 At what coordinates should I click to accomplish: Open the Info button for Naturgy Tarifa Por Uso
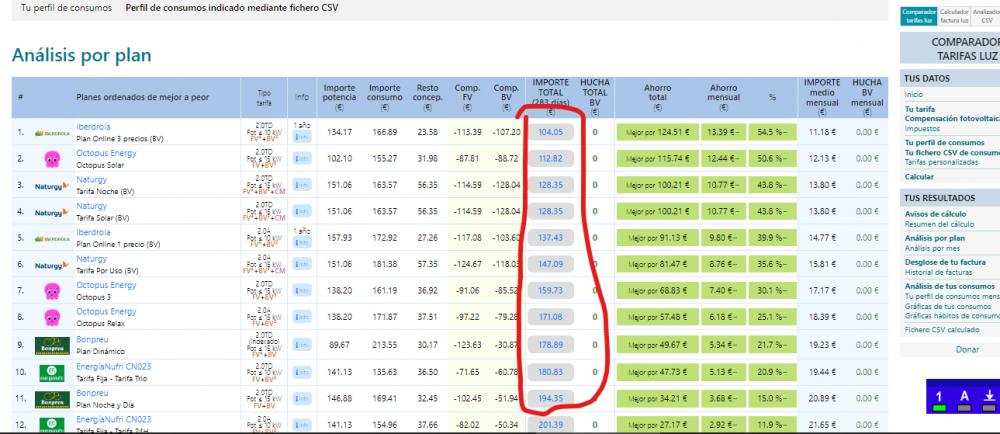click(x=302, y=264)
